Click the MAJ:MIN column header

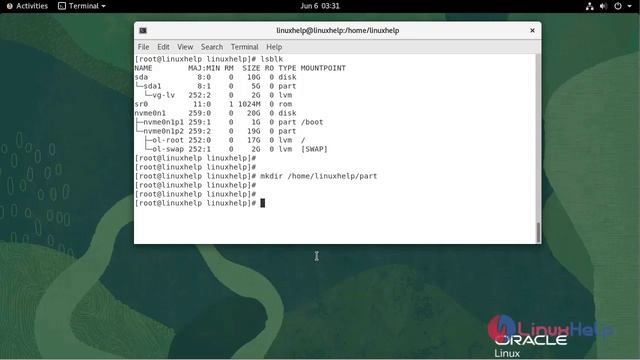click(204, 68)
